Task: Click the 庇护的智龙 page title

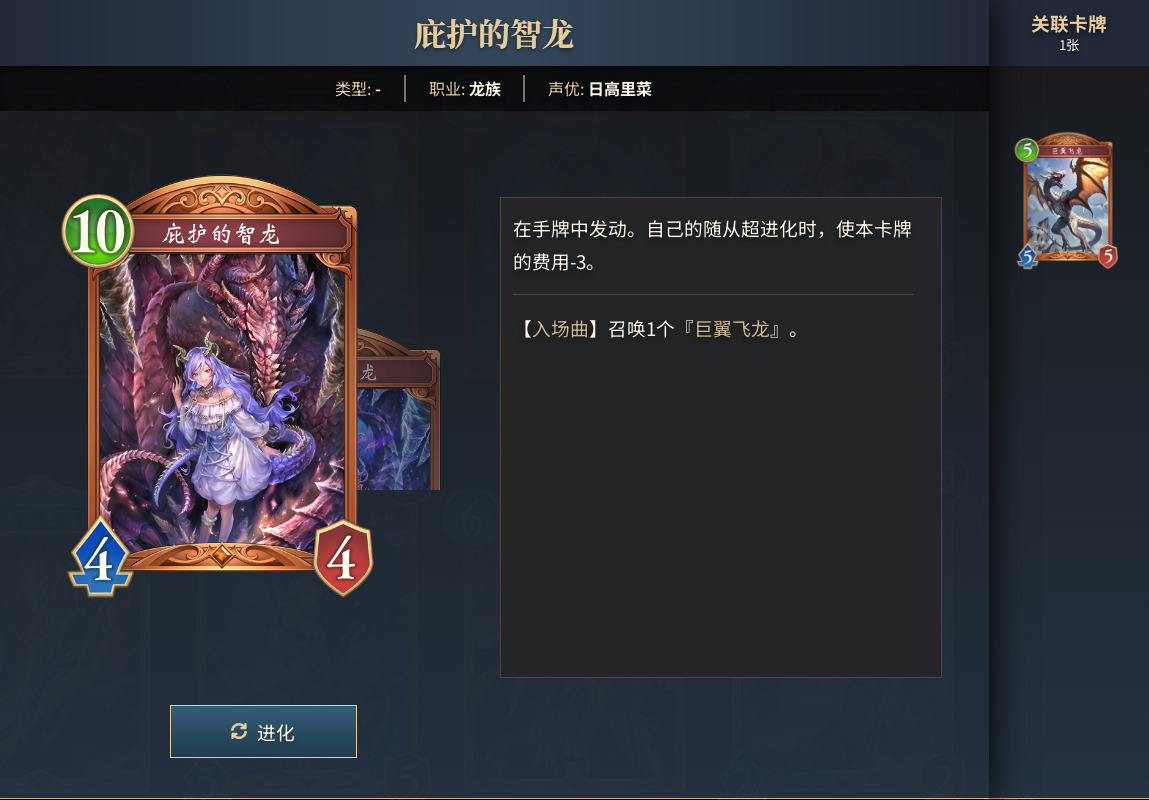Action: click(494, 34)
